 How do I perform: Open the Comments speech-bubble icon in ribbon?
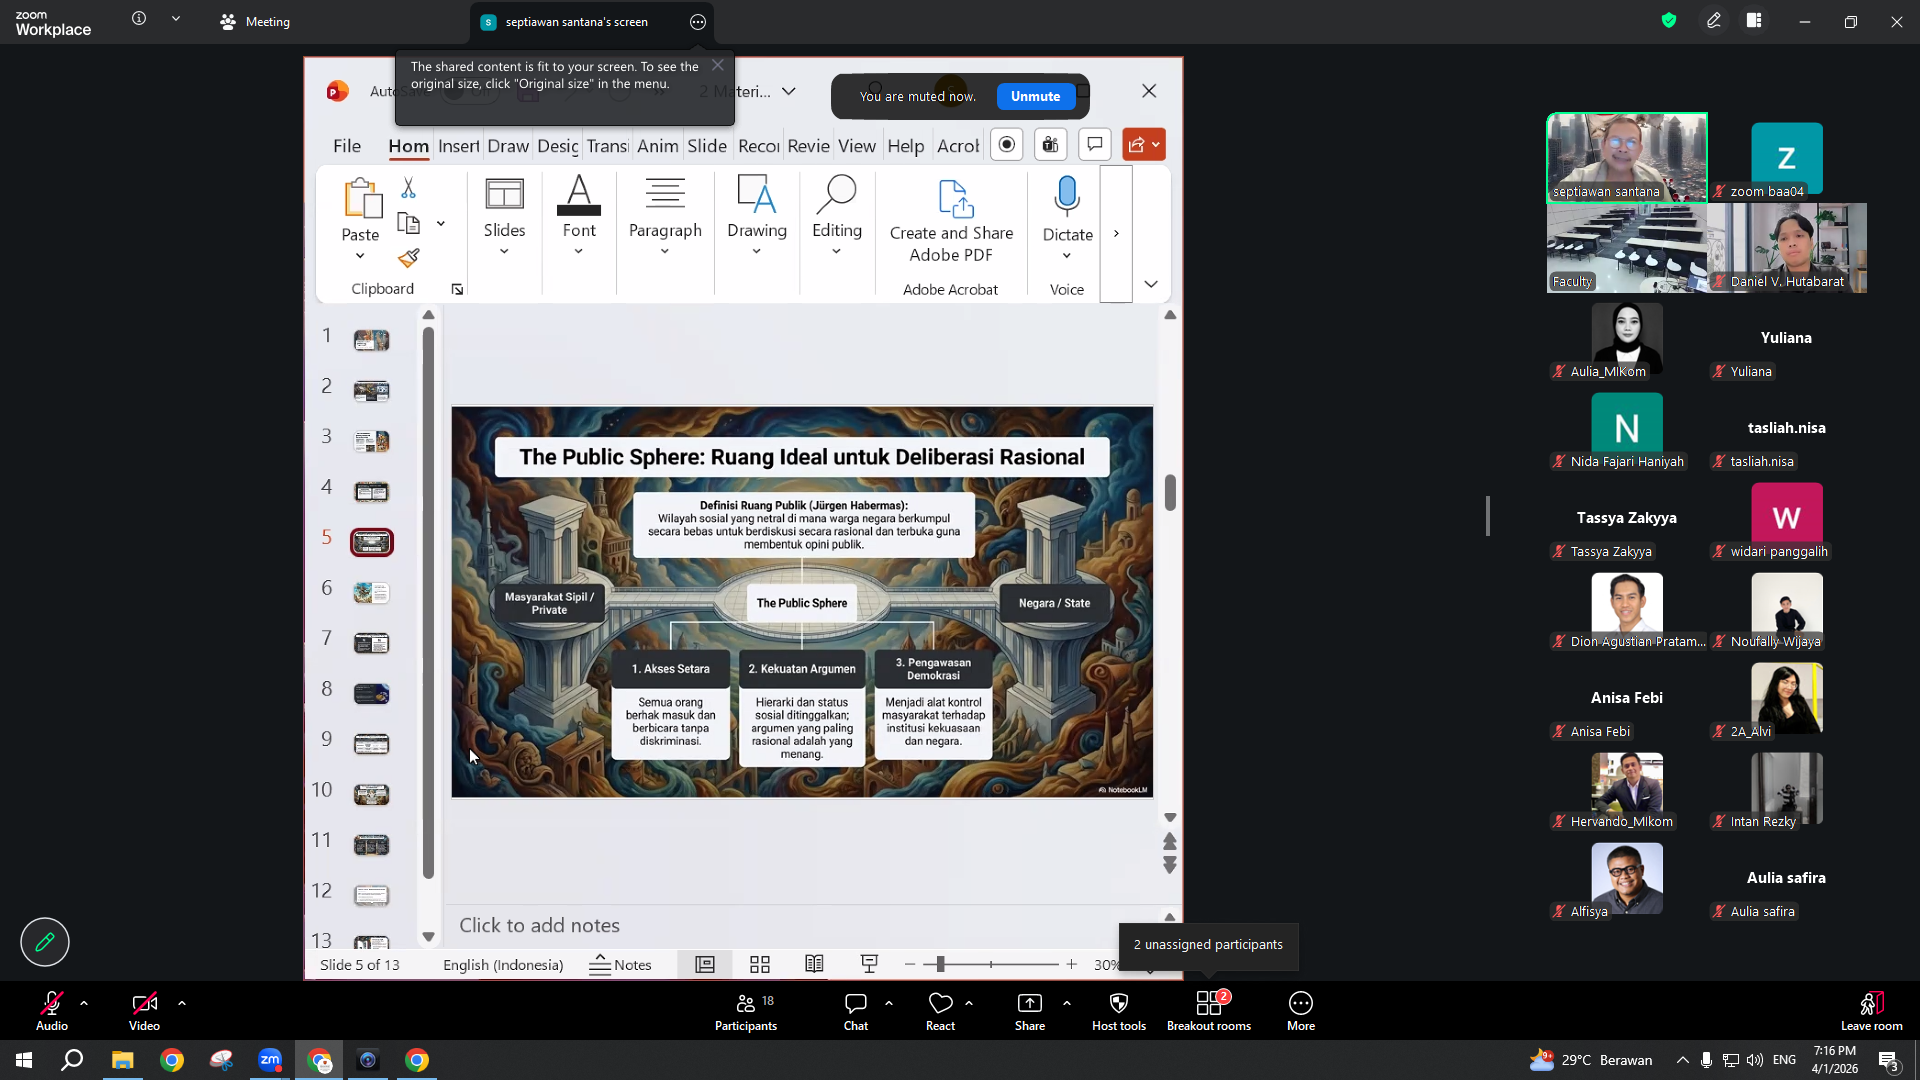[x=1095, y=145]
